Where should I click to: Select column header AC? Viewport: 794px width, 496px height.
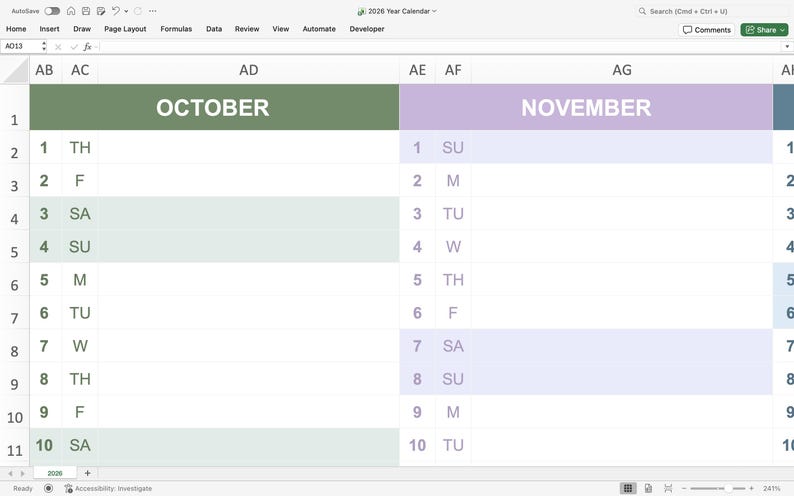tap(80, 70)
